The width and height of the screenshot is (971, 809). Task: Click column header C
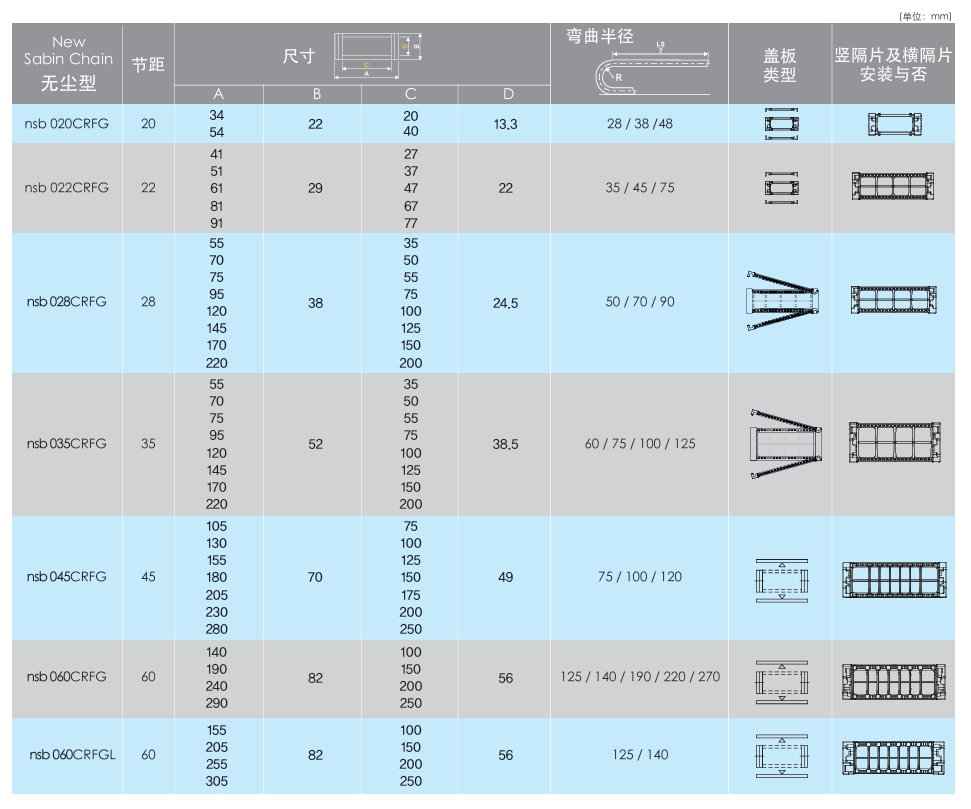[x=411, y=94]
